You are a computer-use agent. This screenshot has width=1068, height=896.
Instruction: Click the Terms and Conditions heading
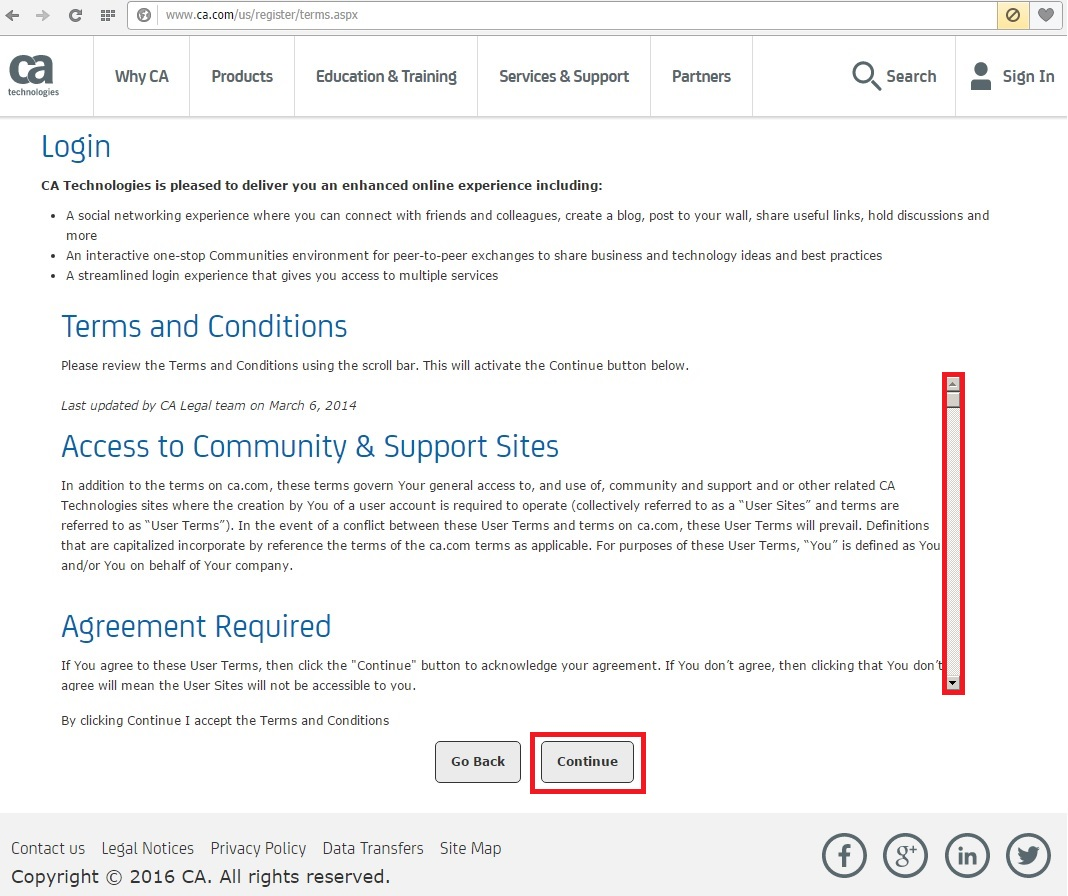coord(204,326)
